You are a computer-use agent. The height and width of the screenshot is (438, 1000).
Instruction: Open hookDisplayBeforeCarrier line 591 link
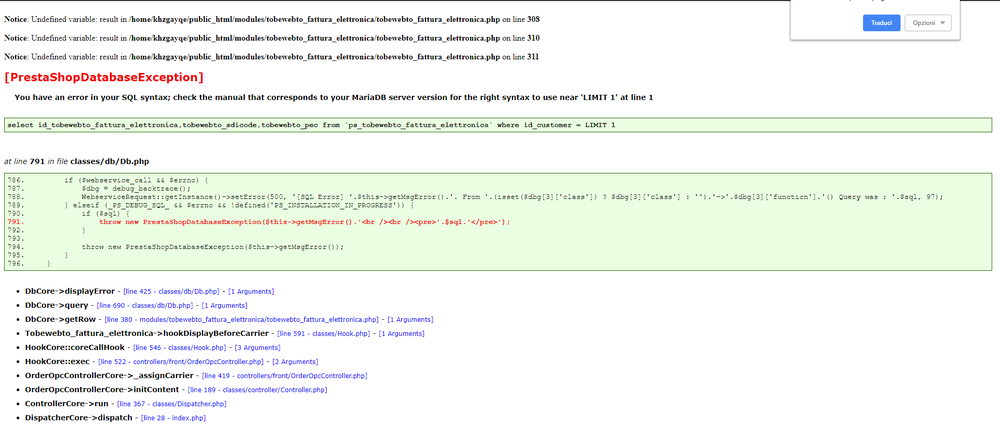pyautogui.click(x=324, y=333)
